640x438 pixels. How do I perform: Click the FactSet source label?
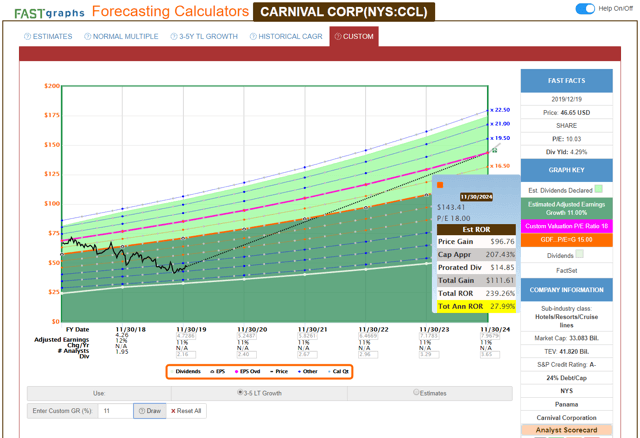(x=567, y=270)
